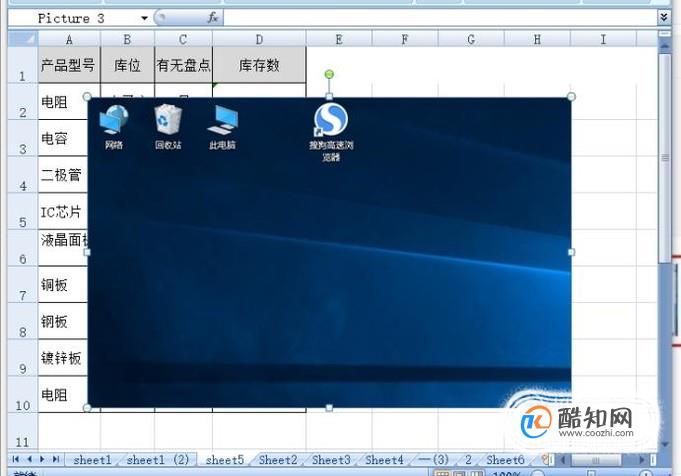Screen dimensions: 681x476
Task: Click the 铜板 cell
Action: [63, 285]
